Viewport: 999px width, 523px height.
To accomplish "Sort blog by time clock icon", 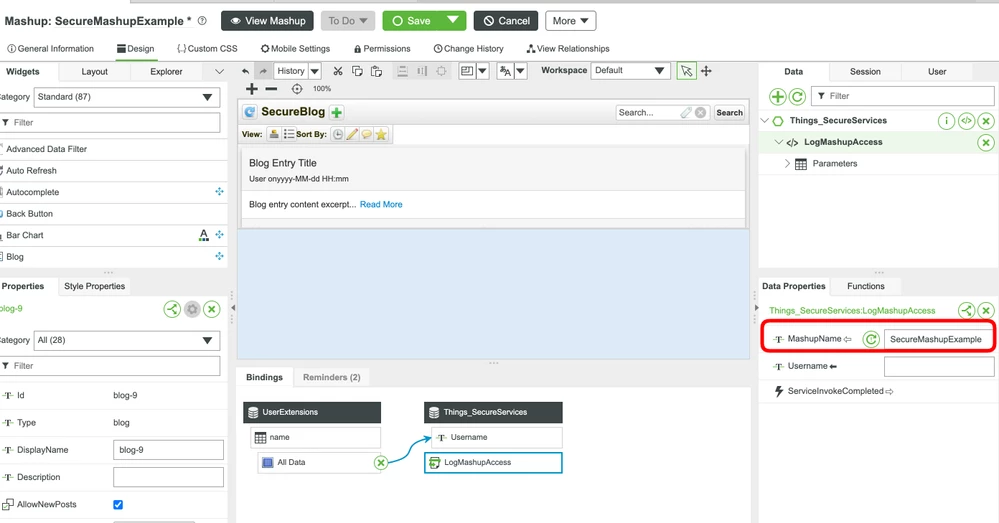I will point(338,134).
